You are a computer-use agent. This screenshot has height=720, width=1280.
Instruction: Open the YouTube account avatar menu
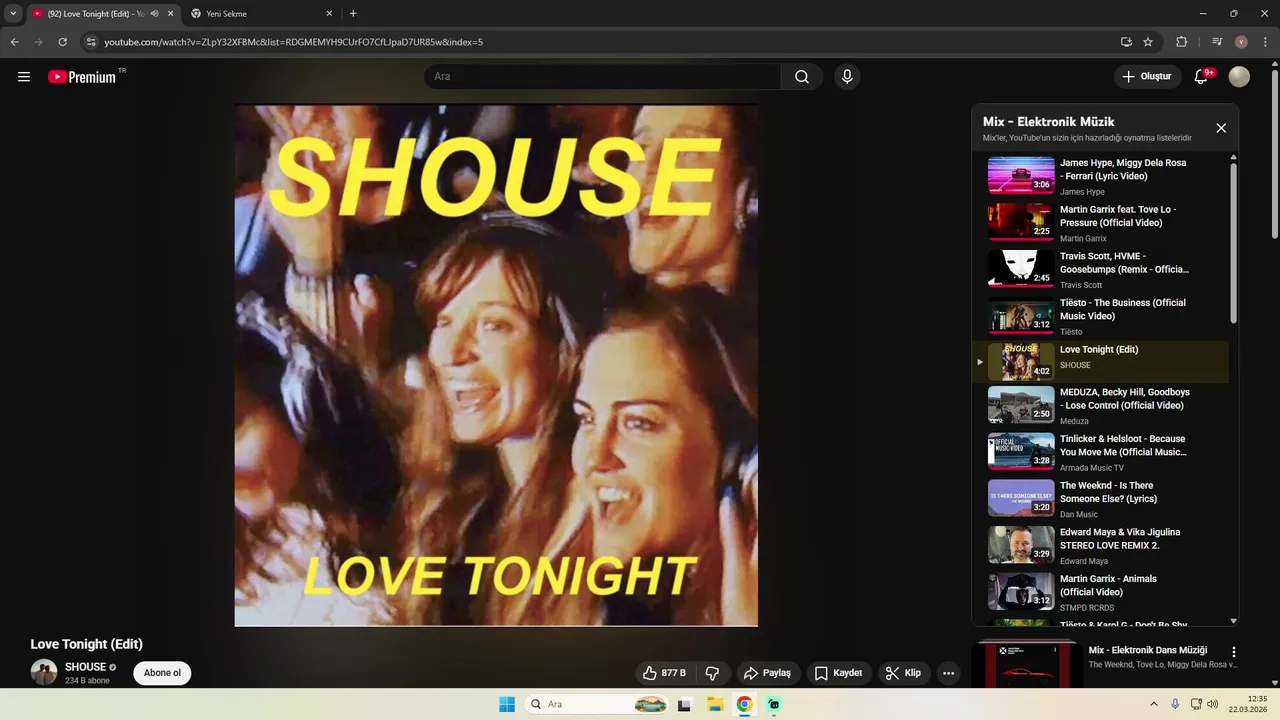point(1239,77)
